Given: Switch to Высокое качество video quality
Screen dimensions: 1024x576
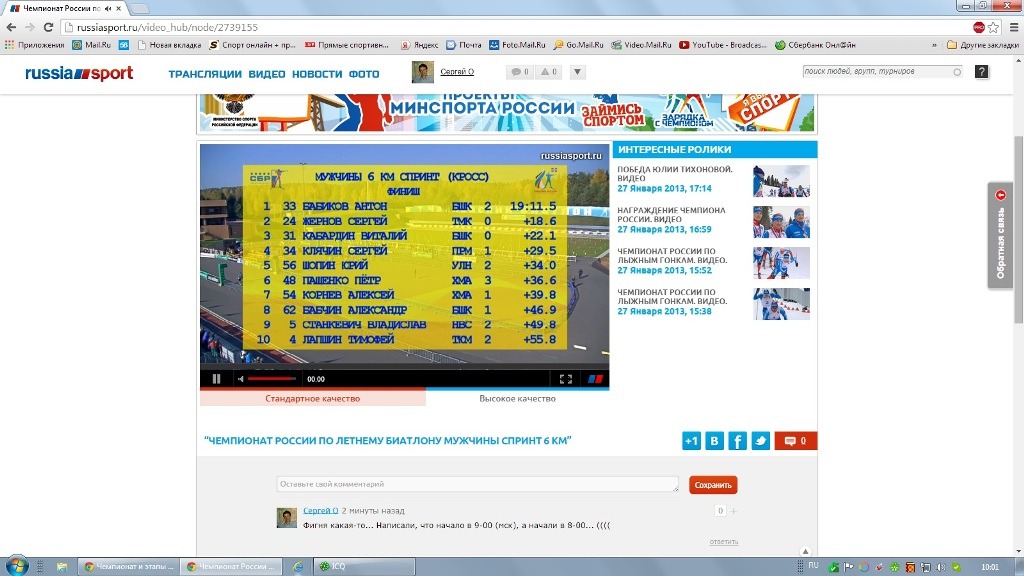Looking at the screenshot, I should click(x=517, y=398).
